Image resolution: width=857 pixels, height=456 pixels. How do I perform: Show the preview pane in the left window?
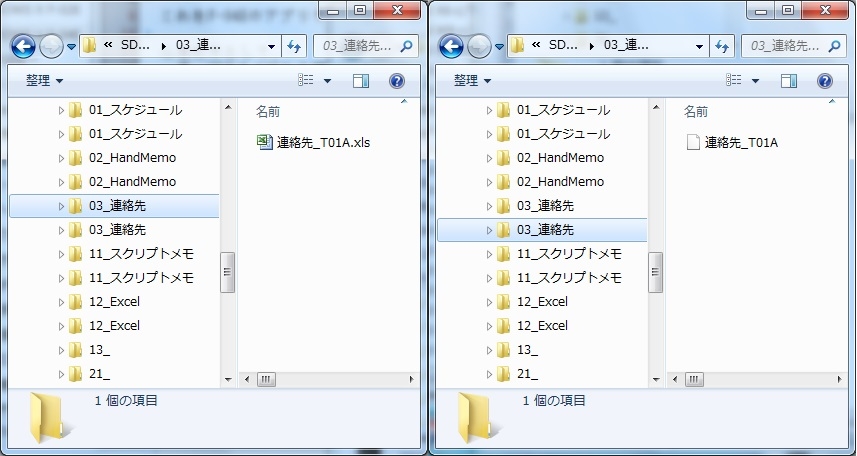(361, 81)
